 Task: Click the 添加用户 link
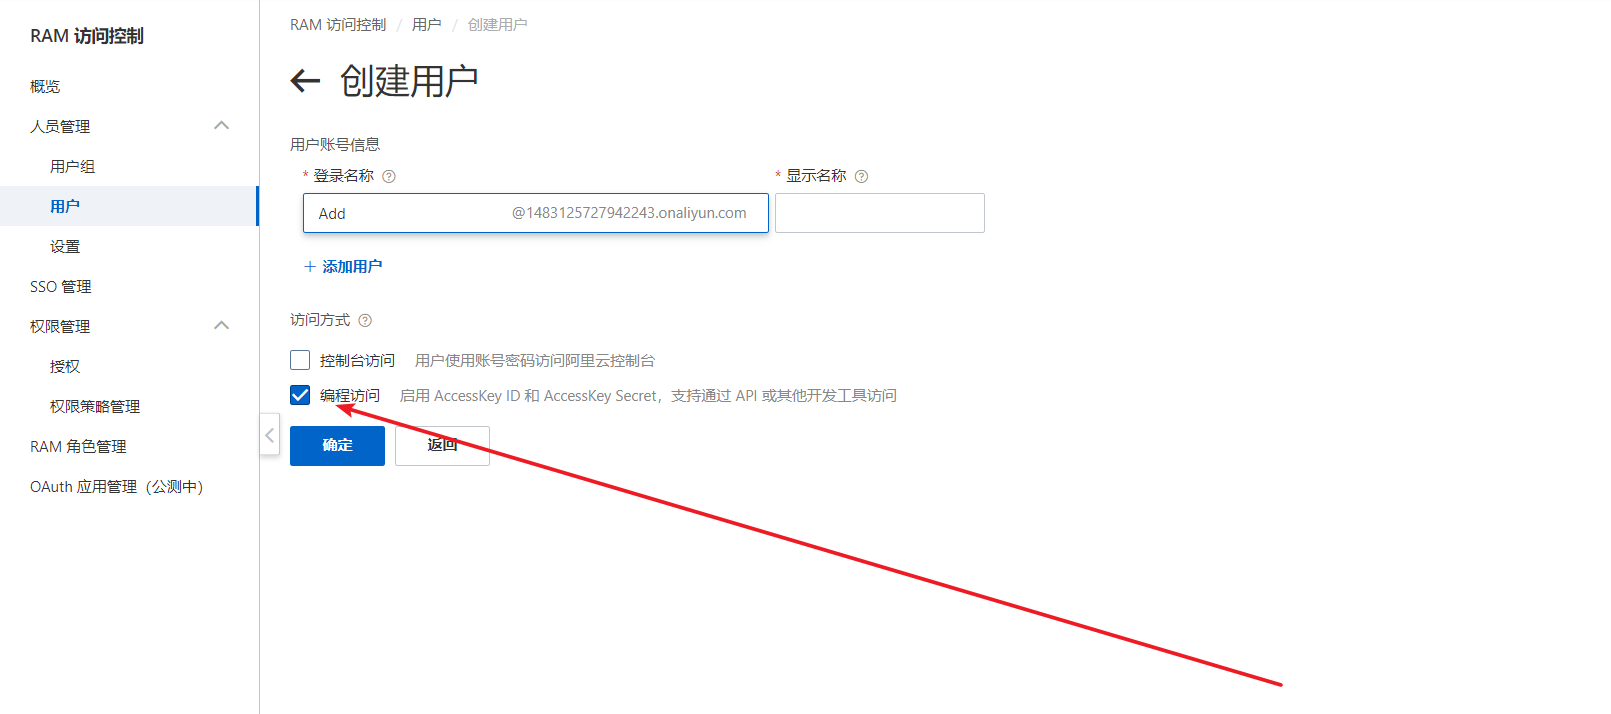click(x=343, y=267)
